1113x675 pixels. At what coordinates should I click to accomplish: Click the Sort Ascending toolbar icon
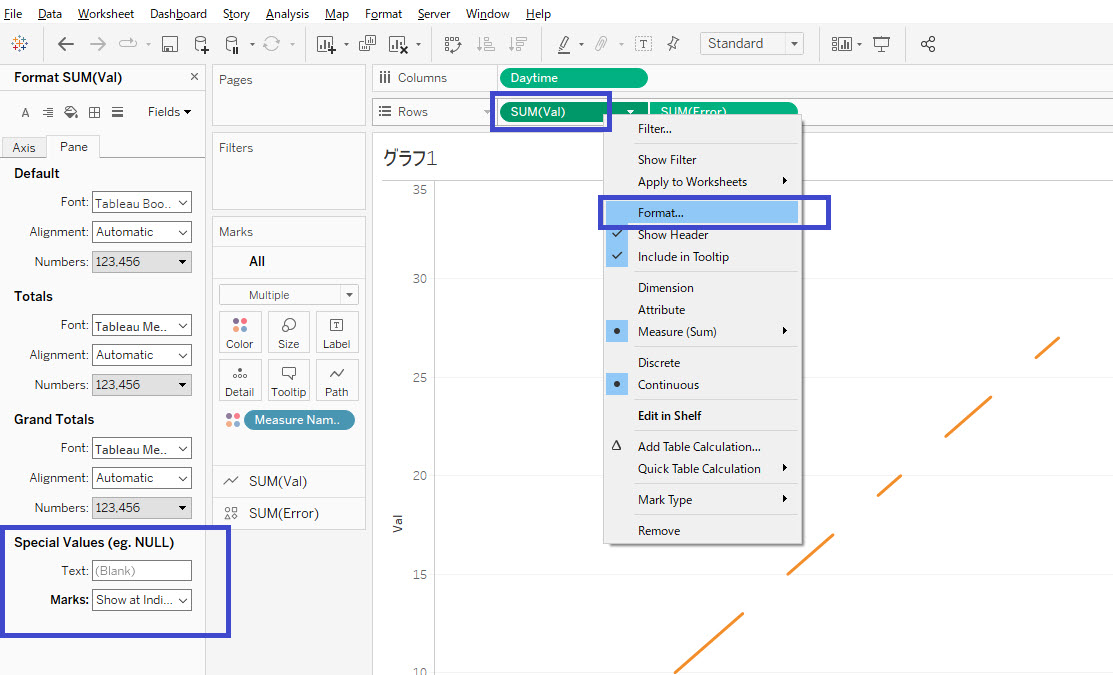pyautogui.click(x=486, y=44)
